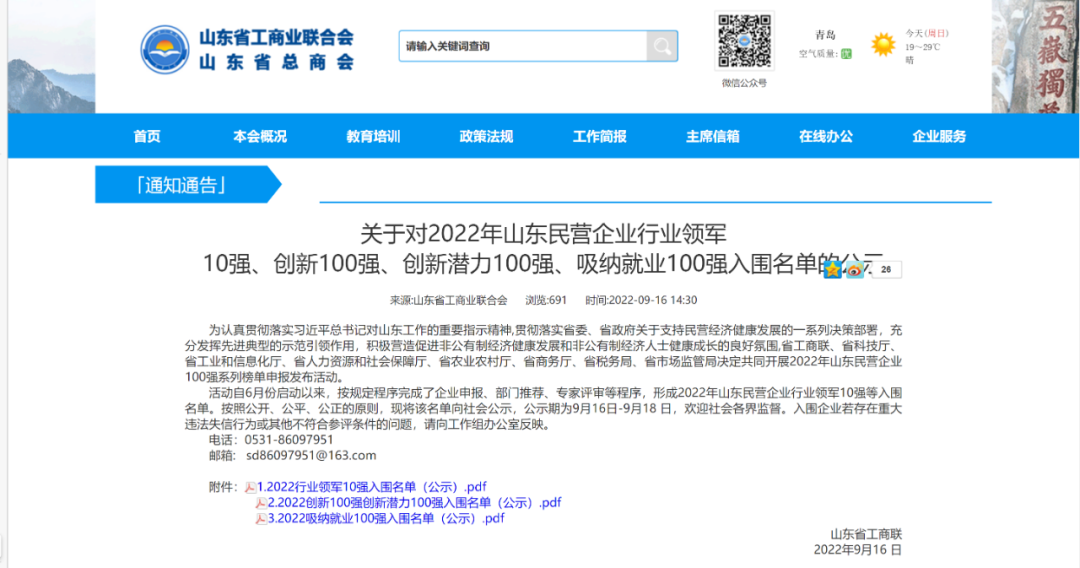Click the WeChat QR code image
The image size is (1080, 568).
pos(743,42)
